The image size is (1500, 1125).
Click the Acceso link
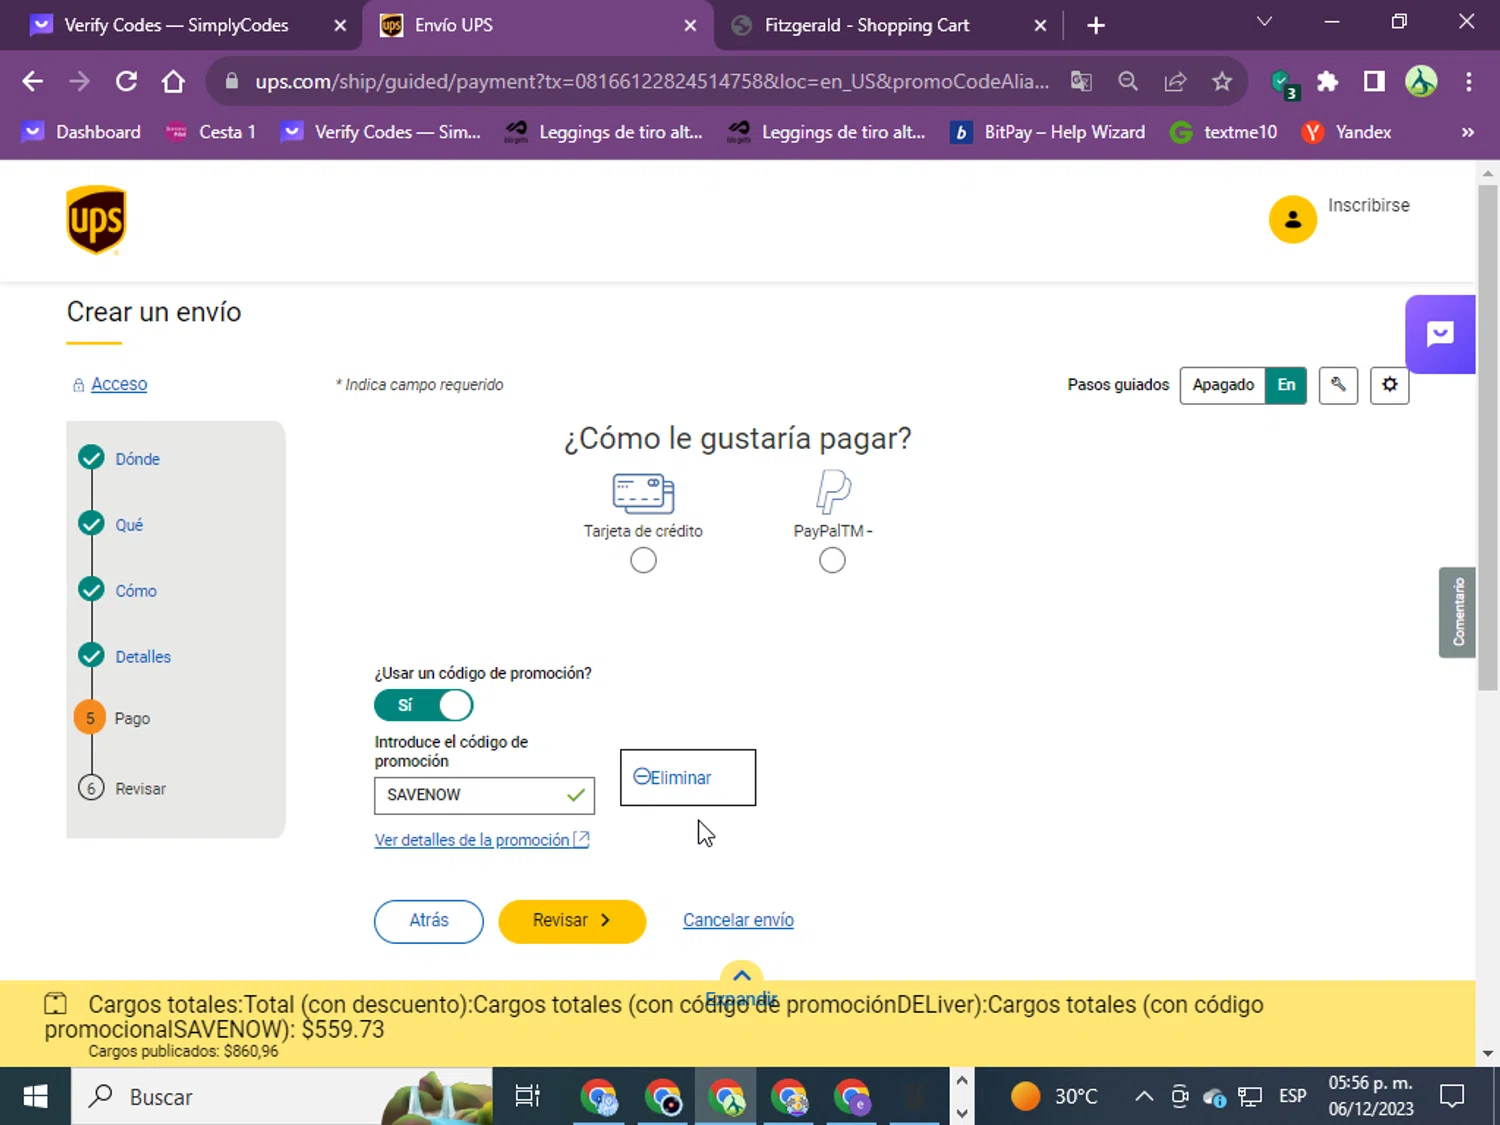pos(119,384)
